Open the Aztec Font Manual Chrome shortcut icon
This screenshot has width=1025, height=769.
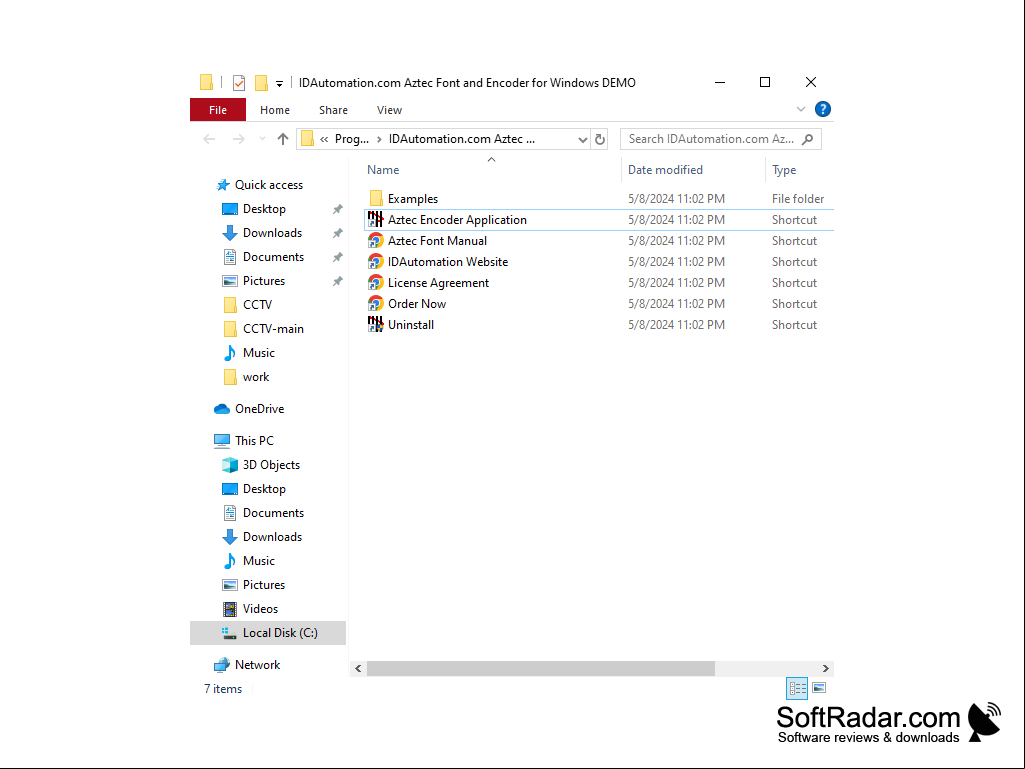point(375,241)
